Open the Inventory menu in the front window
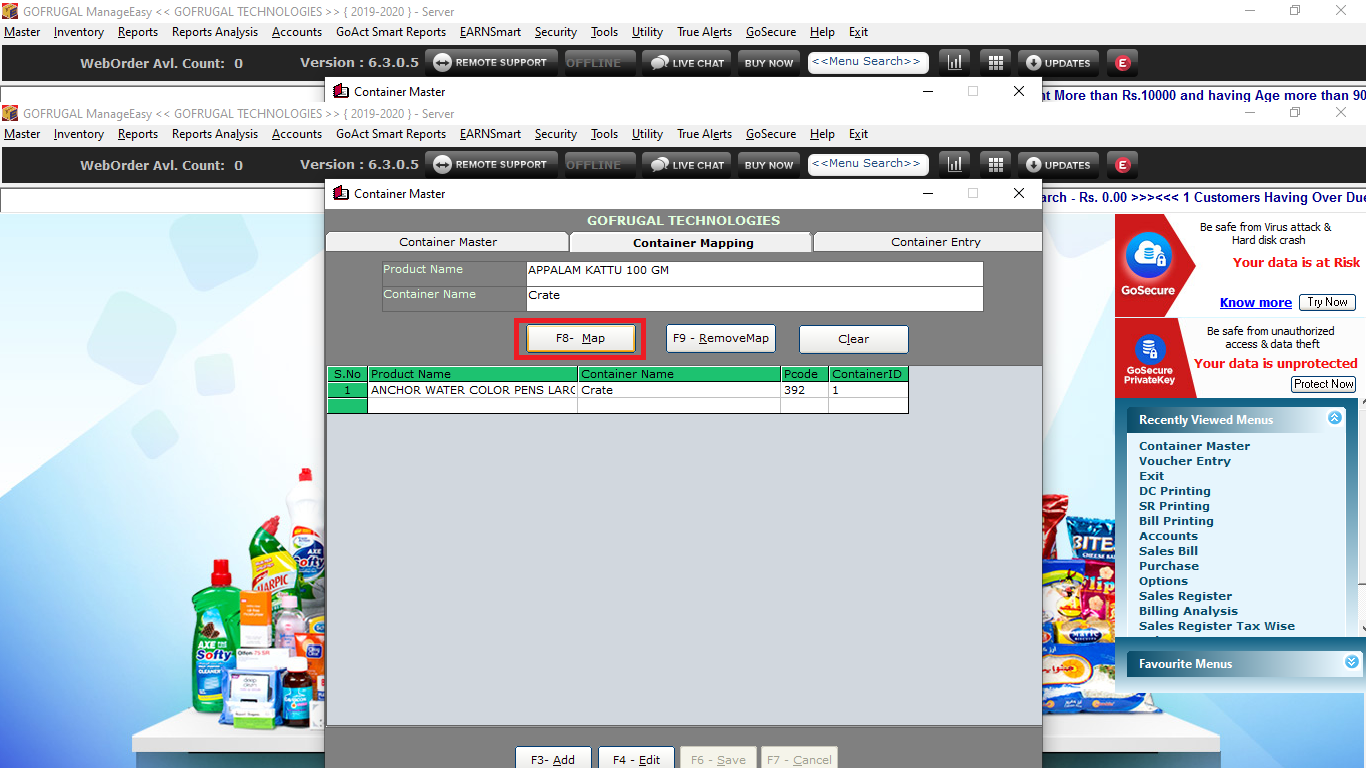 (x=79, y=134)
